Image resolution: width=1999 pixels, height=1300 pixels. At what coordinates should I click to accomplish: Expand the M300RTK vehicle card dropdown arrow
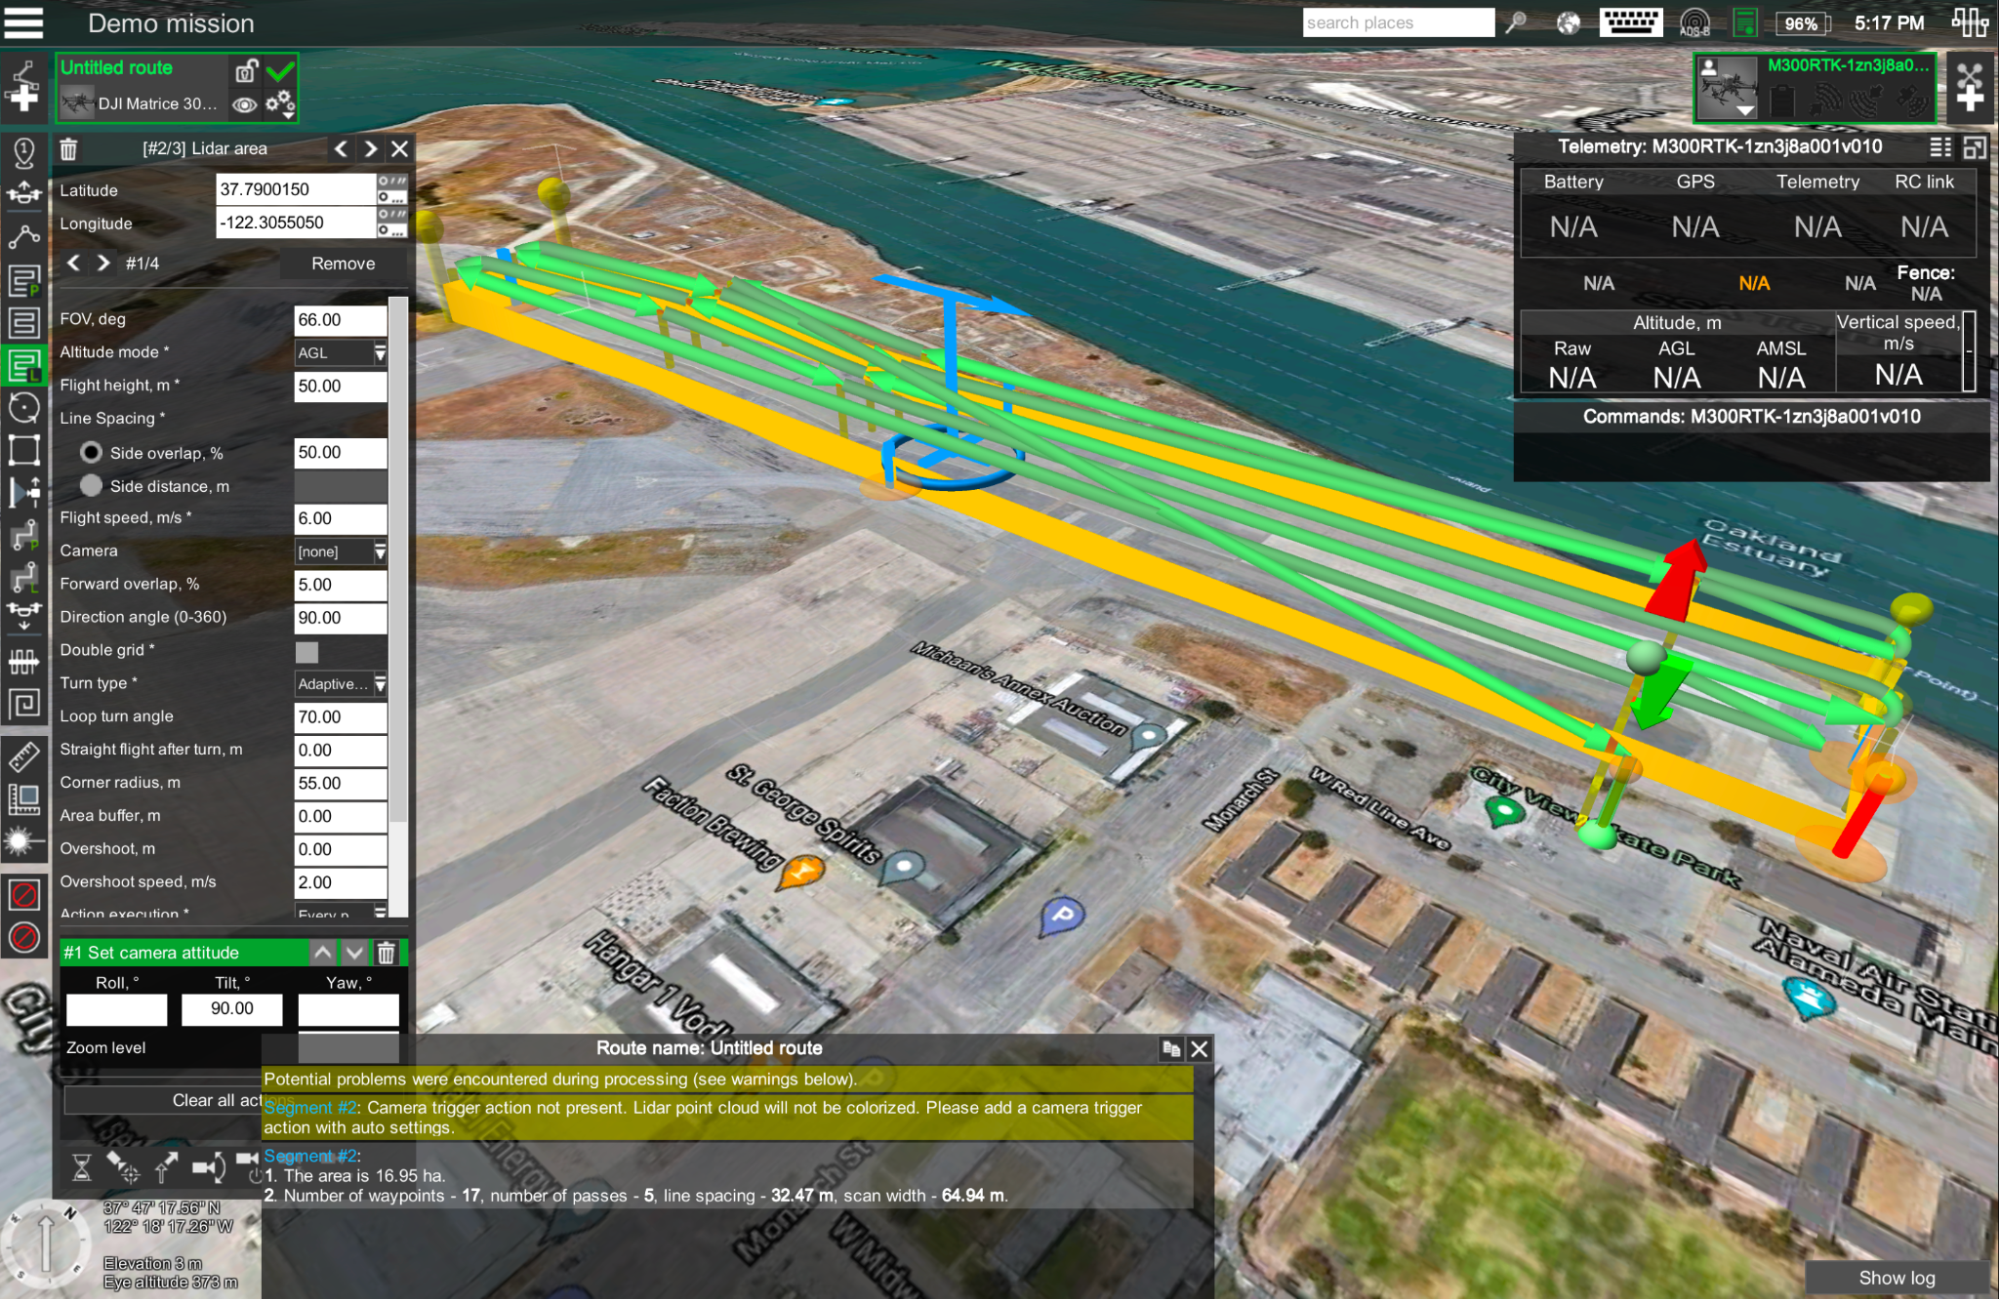(1744, 110)
